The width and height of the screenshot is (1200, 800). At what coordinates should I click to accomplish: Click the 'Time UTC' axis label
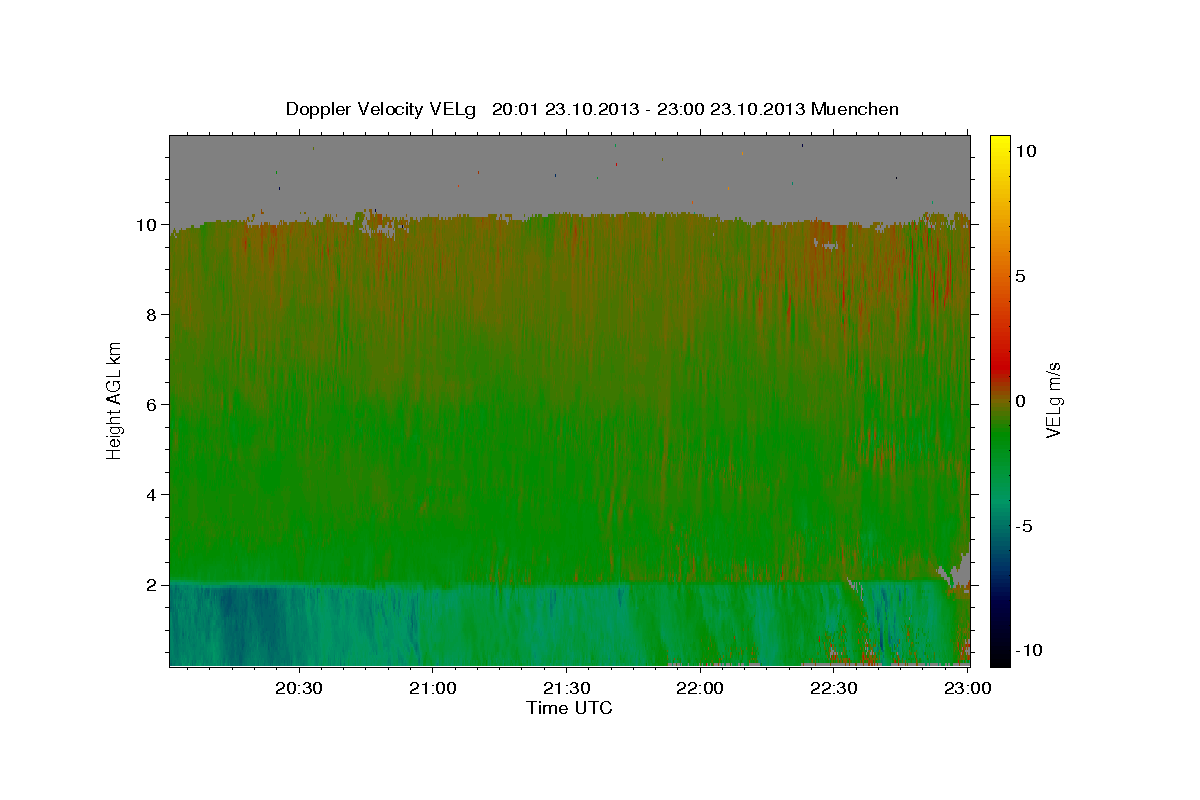coord(569,708)
